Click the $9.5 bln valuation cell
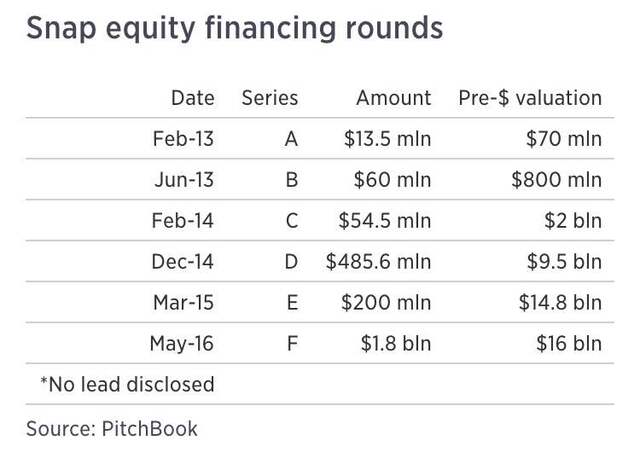The height and width of the screenshot is (458, 640). (x=564, y=262)
